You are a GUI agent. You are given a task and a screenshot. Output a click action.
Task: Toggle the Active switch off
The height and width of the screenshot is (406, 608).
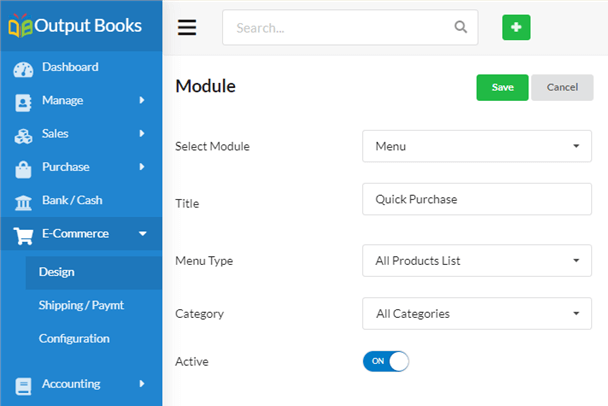click(386, 361)
